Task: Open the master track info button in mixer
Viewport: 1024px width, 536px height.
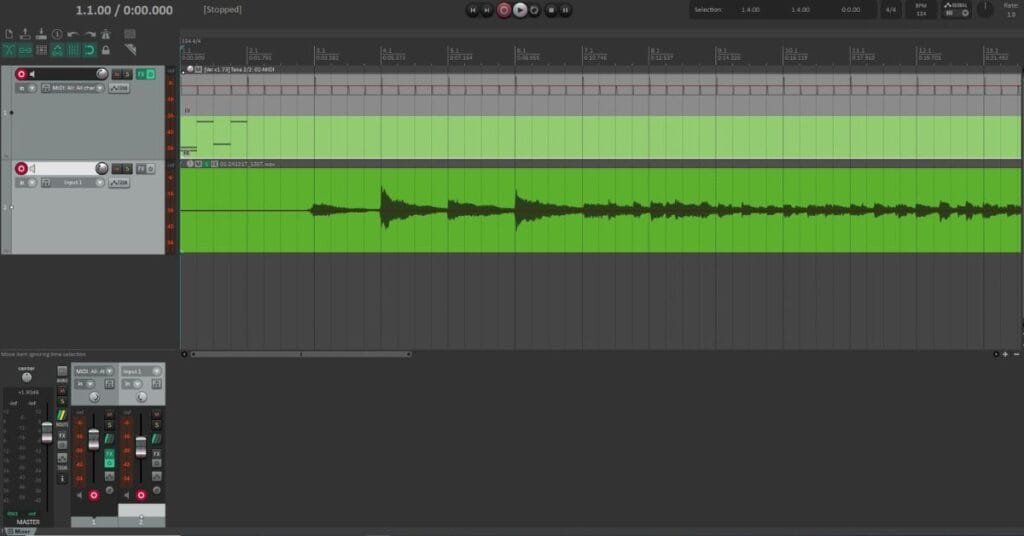Action: point(62,479)
